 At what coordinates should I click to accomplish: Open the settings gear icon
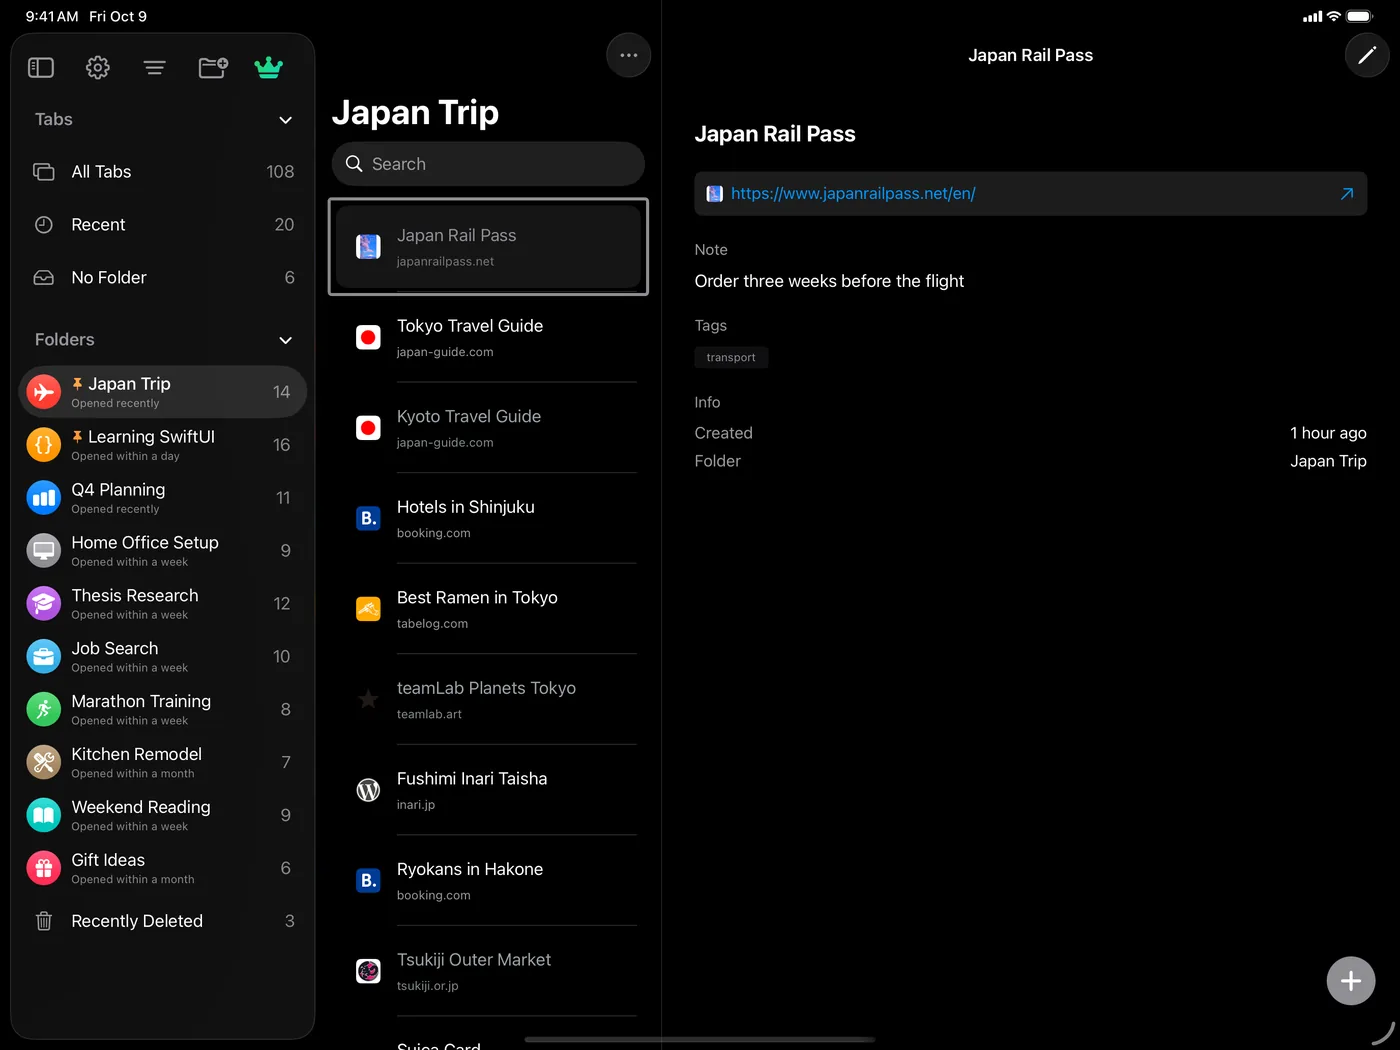coord(98,67)
